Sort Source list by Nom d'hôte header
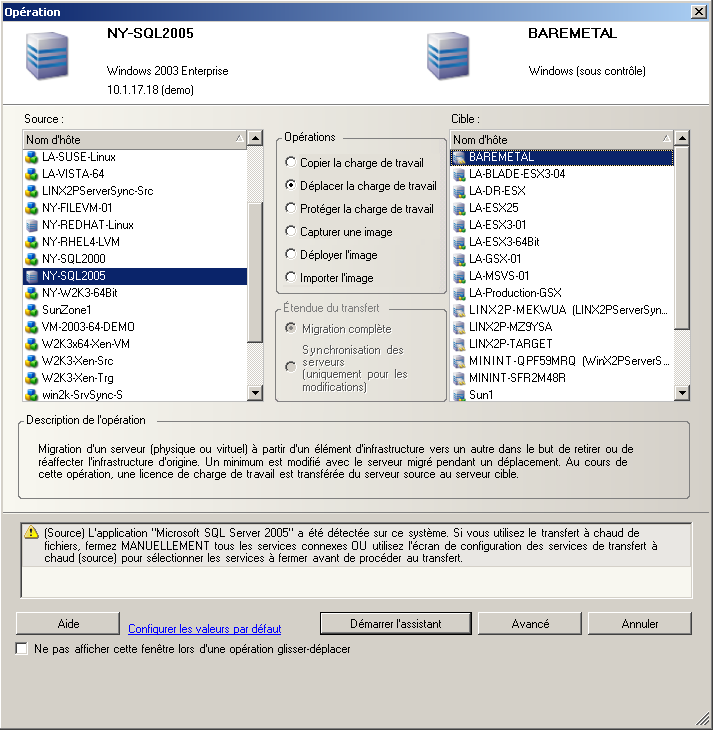Image resolution: width=713 pixels, height=730 pixels. [135, 140]
